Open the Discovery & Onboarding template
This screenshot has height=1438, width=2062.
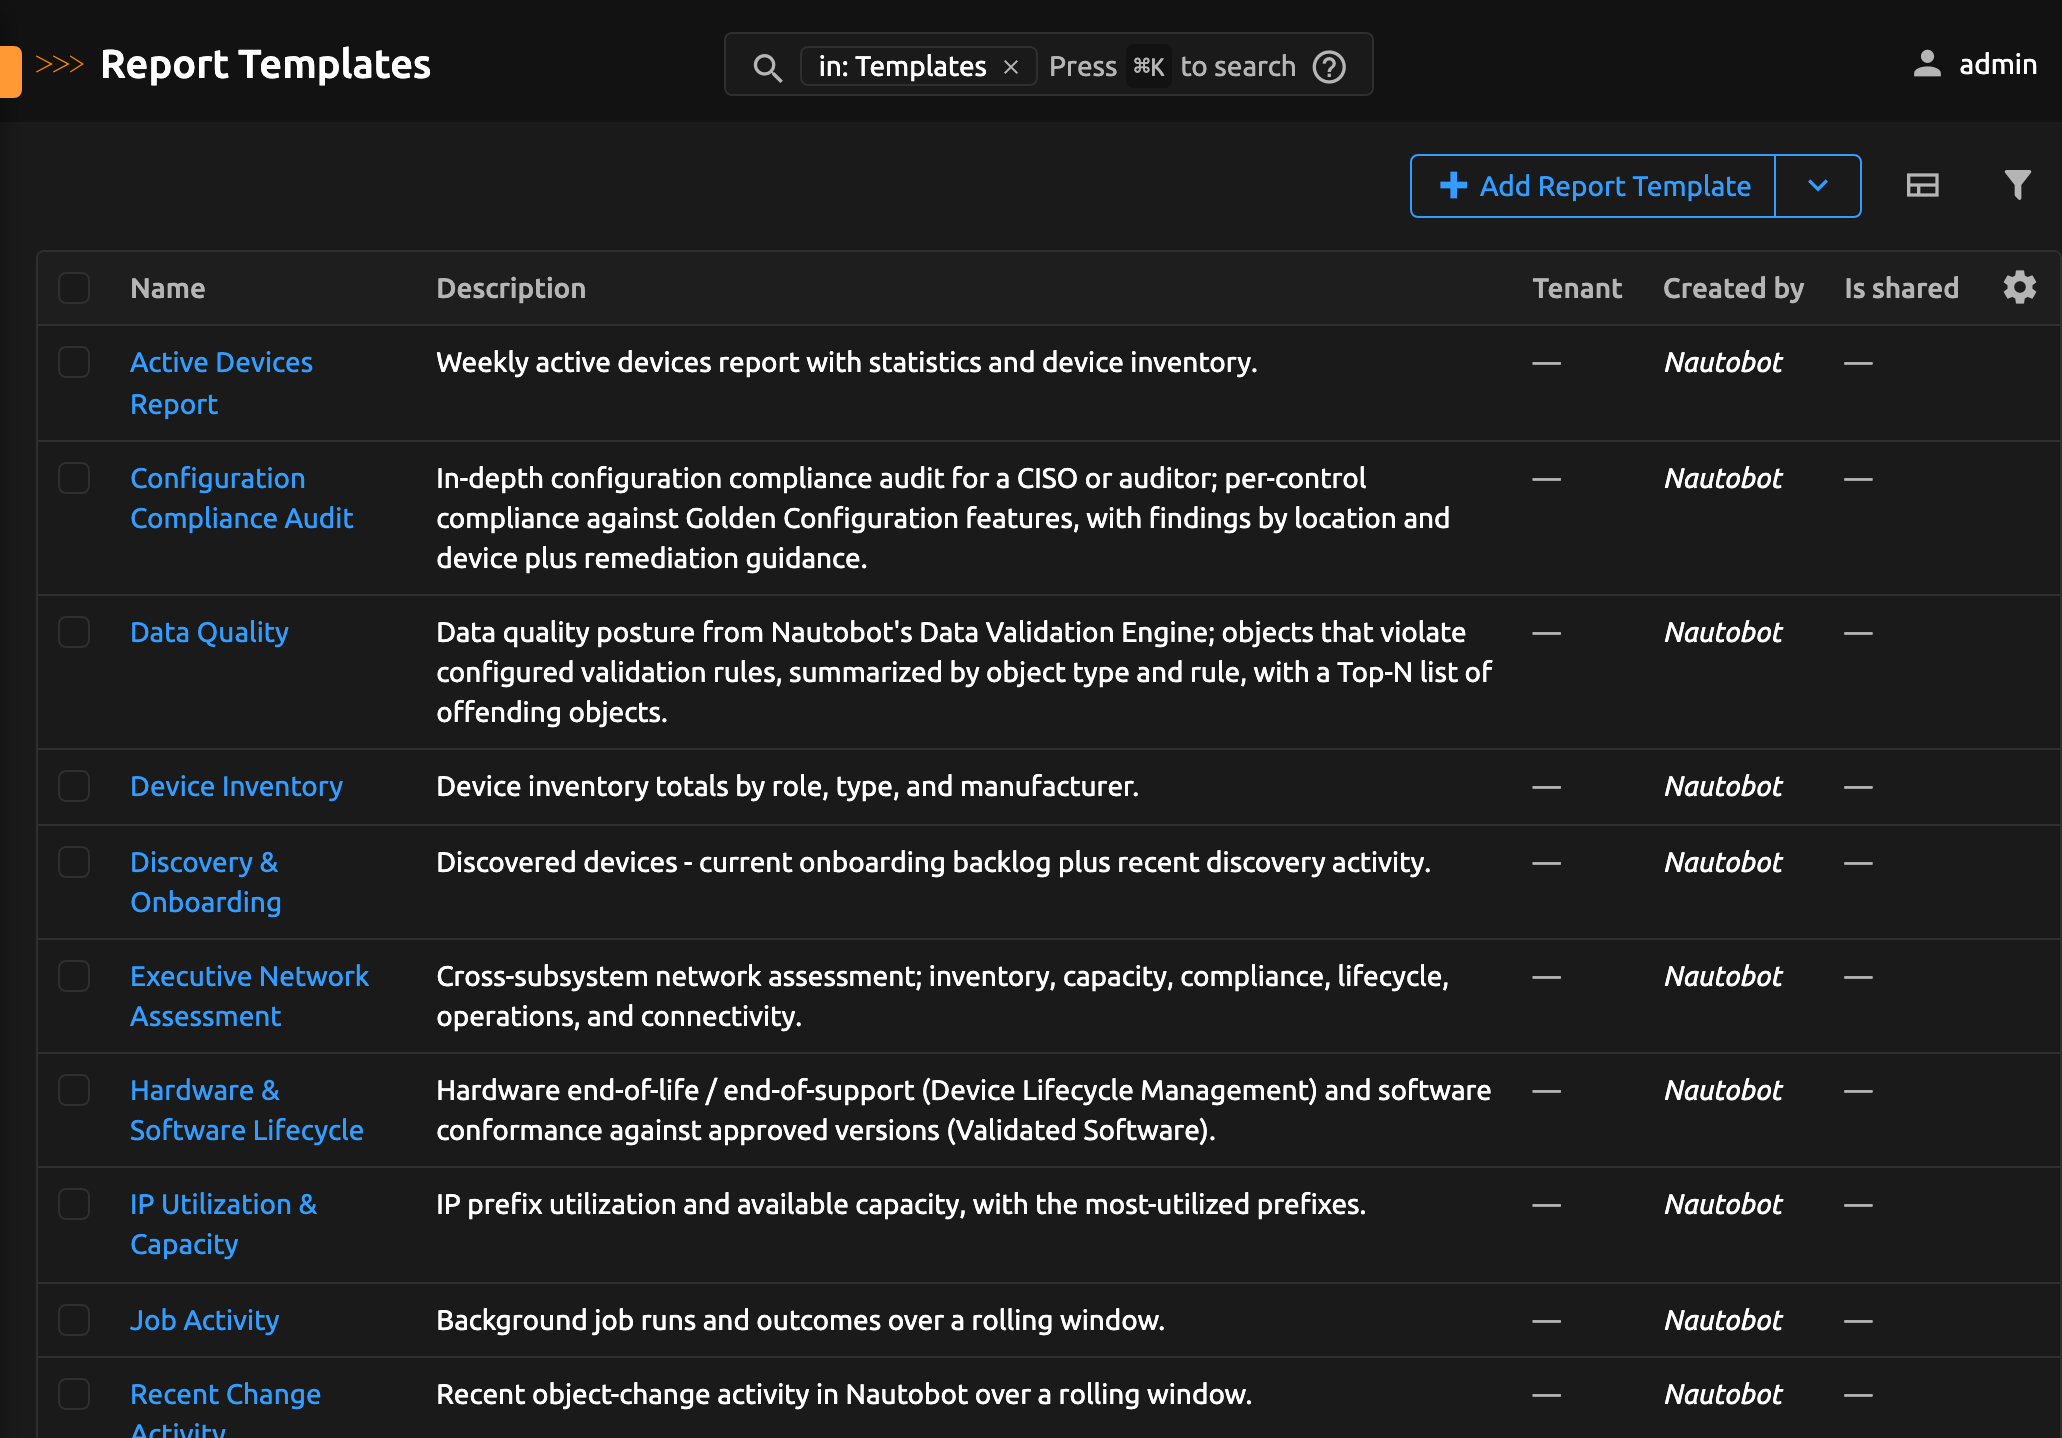[205, 882]
